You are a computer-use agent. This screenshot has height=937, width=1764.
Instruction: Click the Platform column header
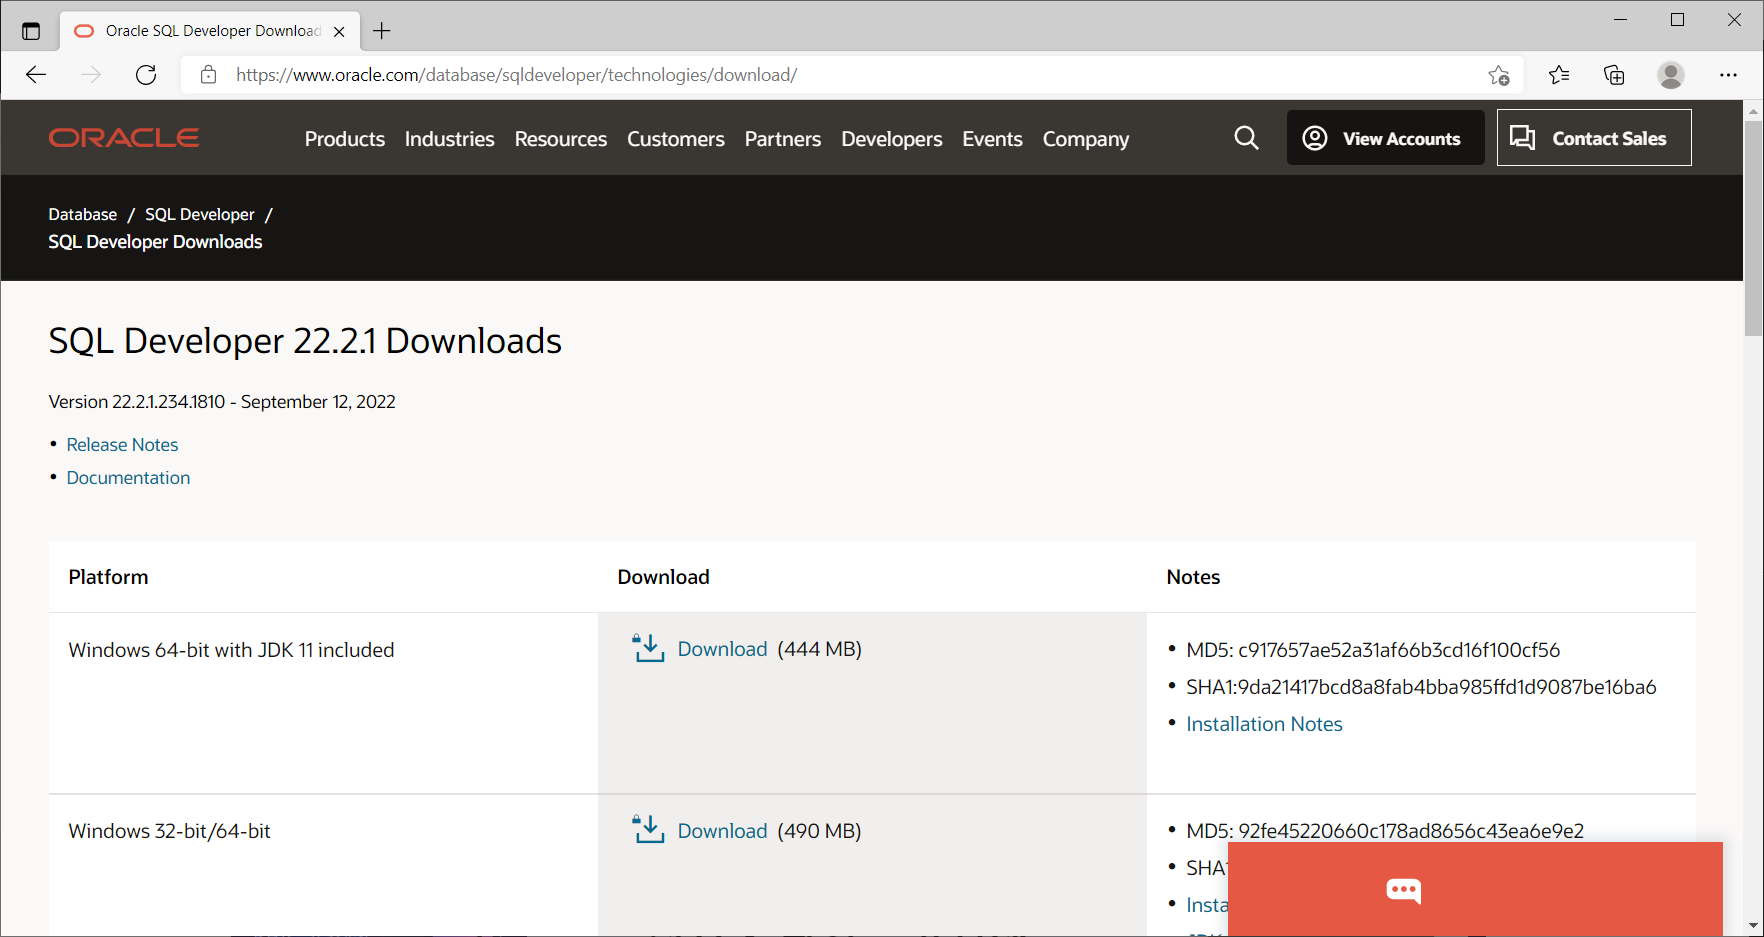pos(108,577)
